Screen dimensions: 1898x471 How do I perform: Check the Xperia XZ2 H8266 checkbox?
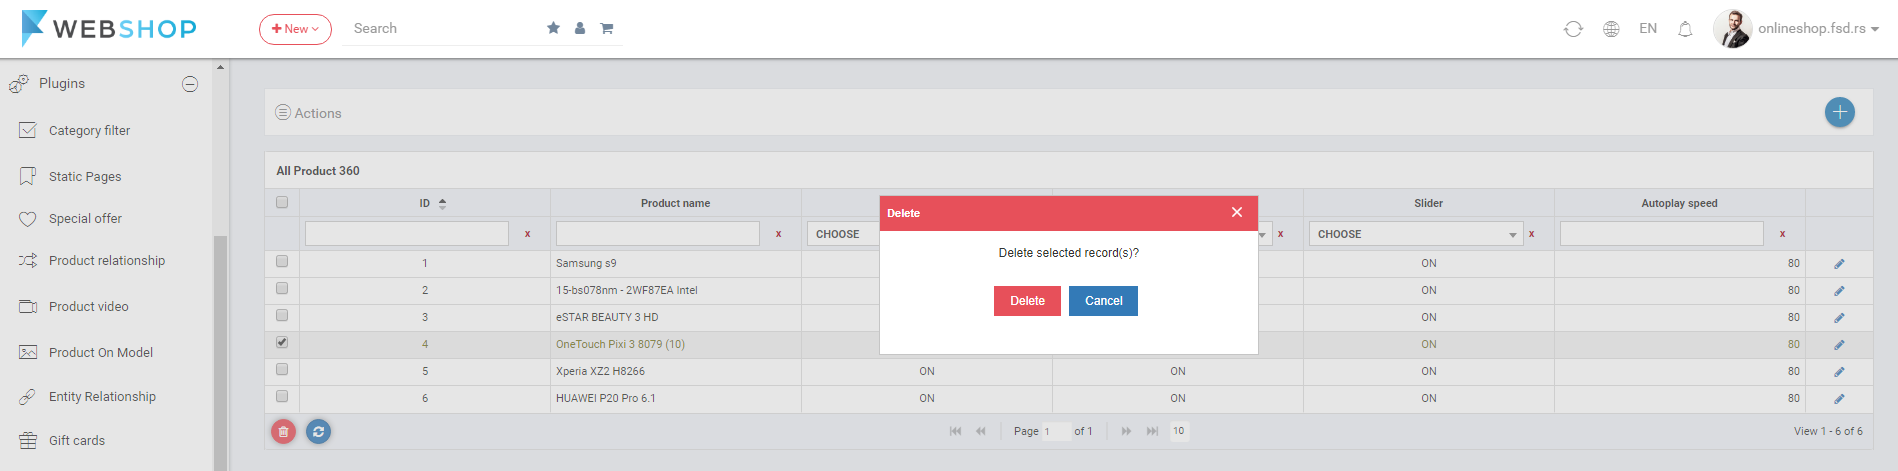point(282,369)
